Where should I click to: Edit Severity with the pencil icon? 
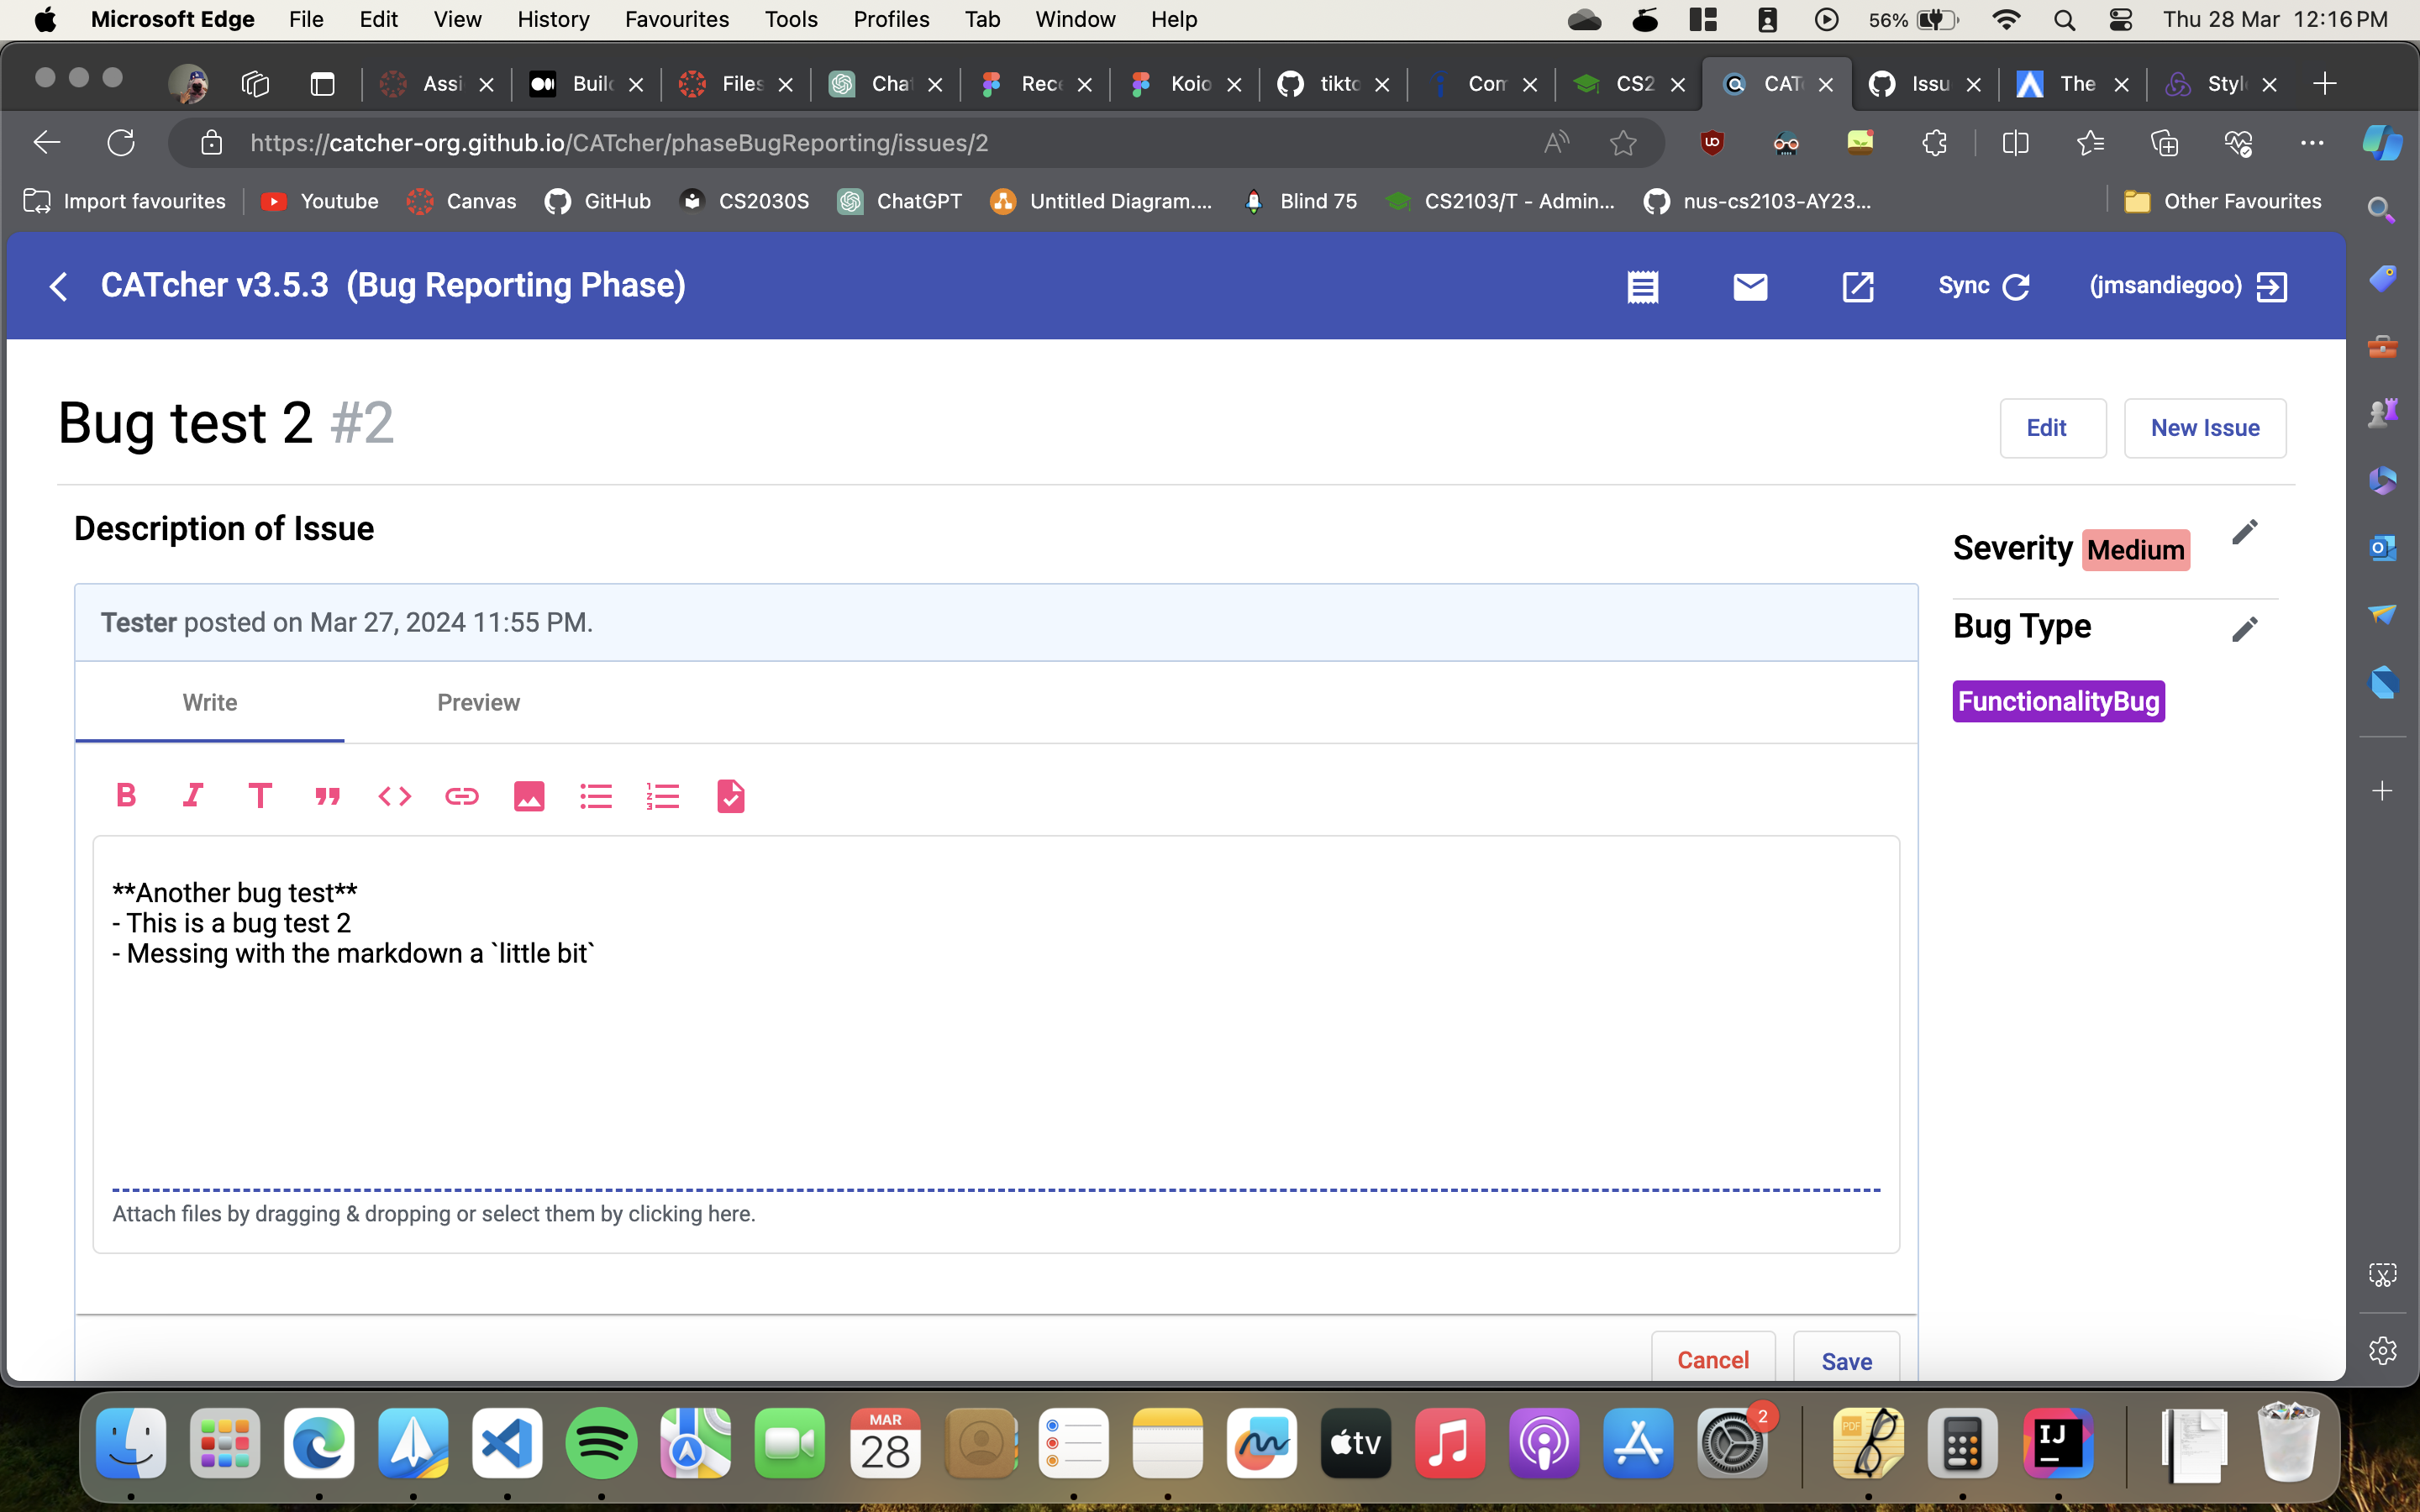click(x=2244, y=532)
